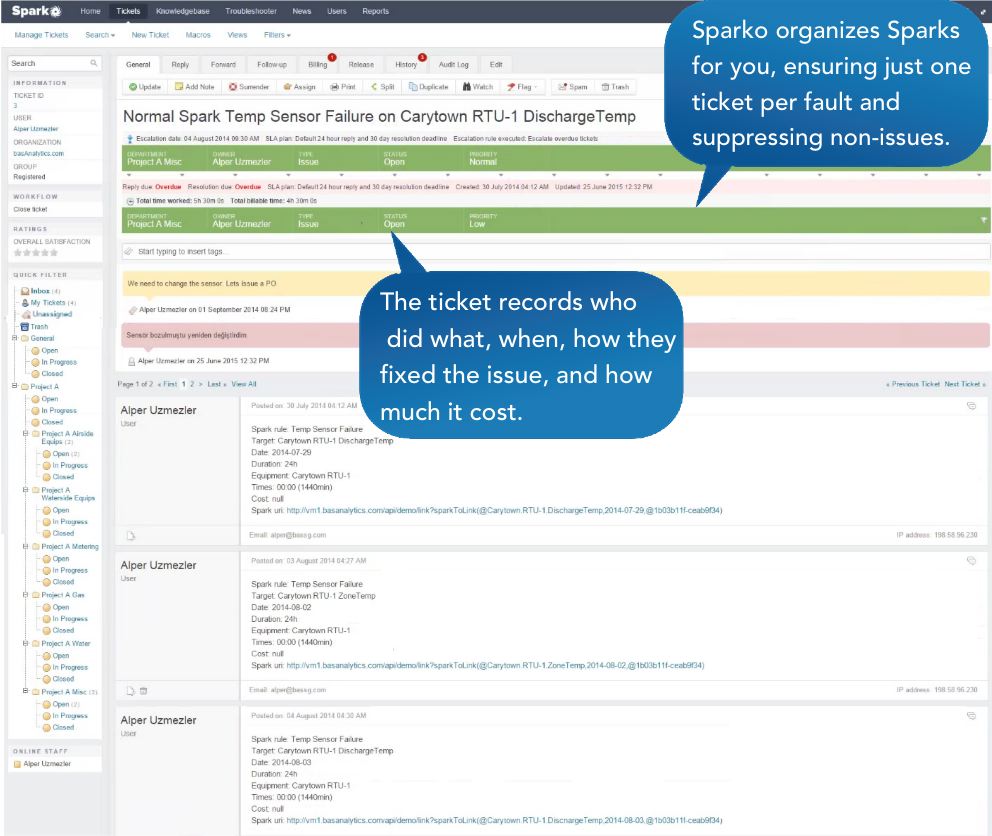Click the Add Note toolbar icon
The image size is (992, 836).
point(179,87)
